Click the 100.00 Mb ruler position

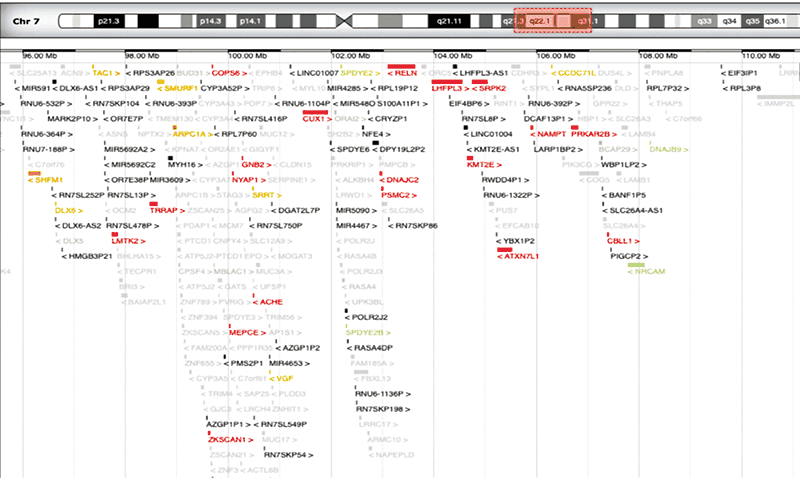coord(246,54)
